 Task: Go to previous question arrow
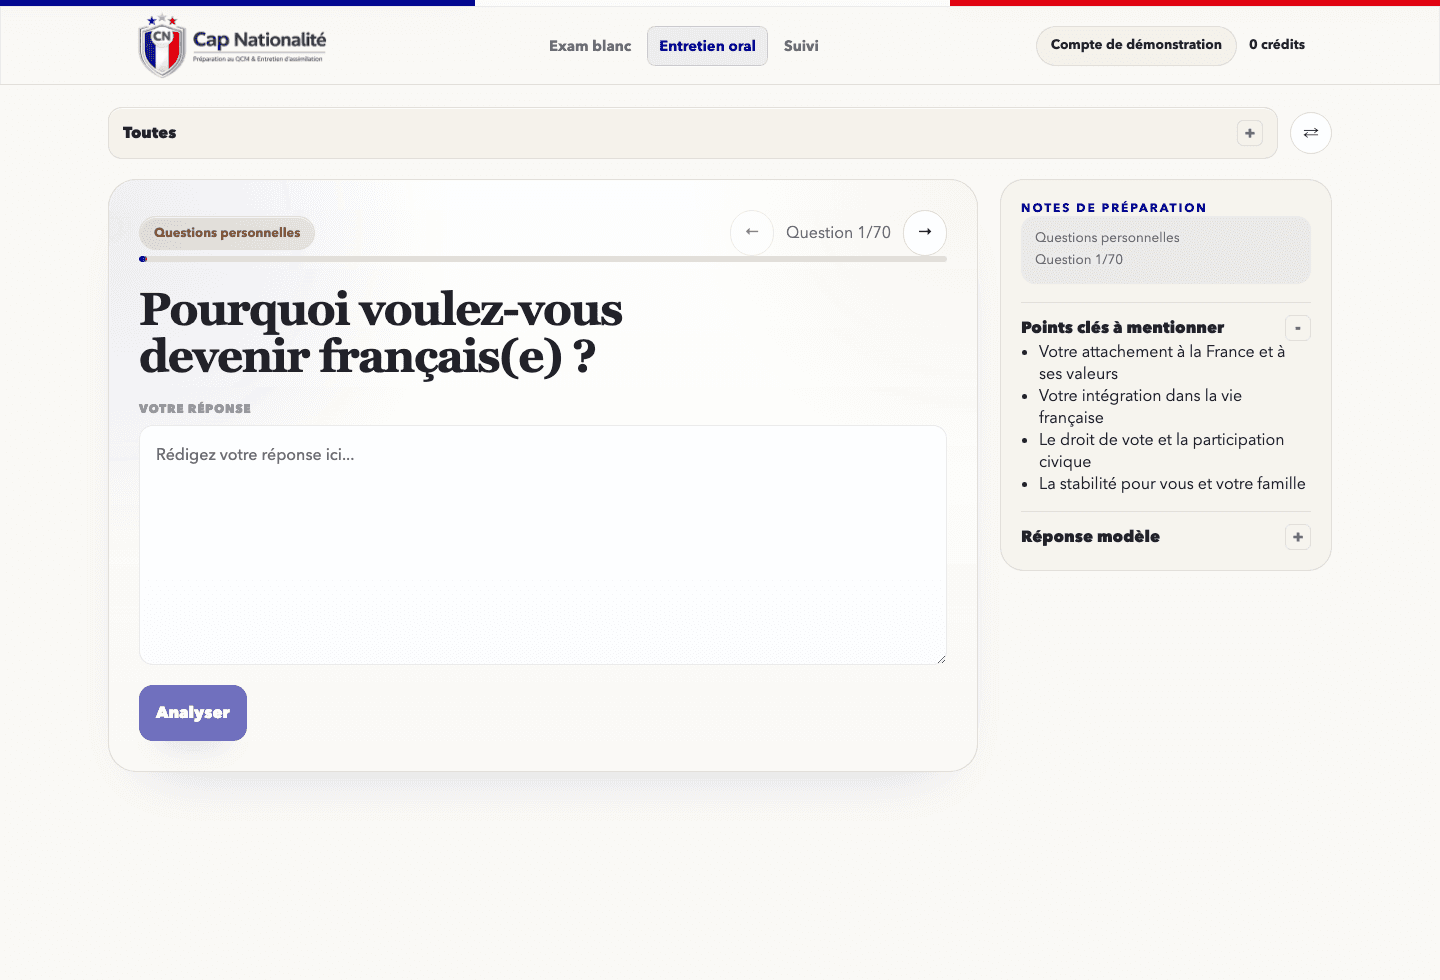click(x=752, y=232)
